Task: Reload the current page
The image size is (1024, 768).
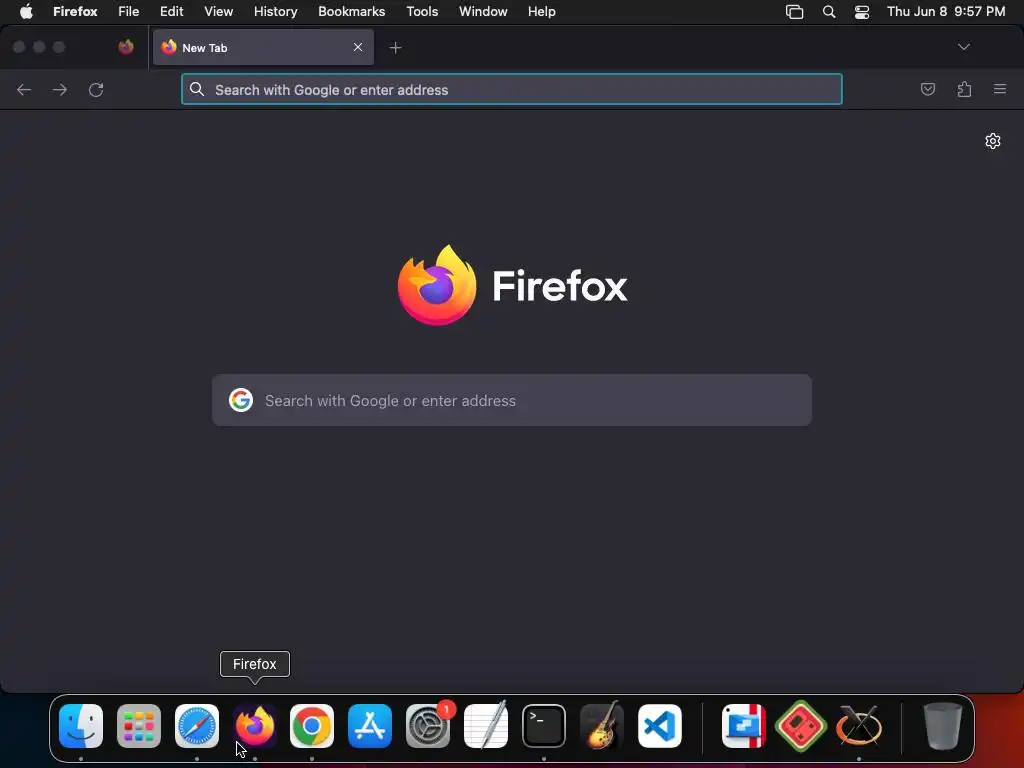Action: click(96, 89)
